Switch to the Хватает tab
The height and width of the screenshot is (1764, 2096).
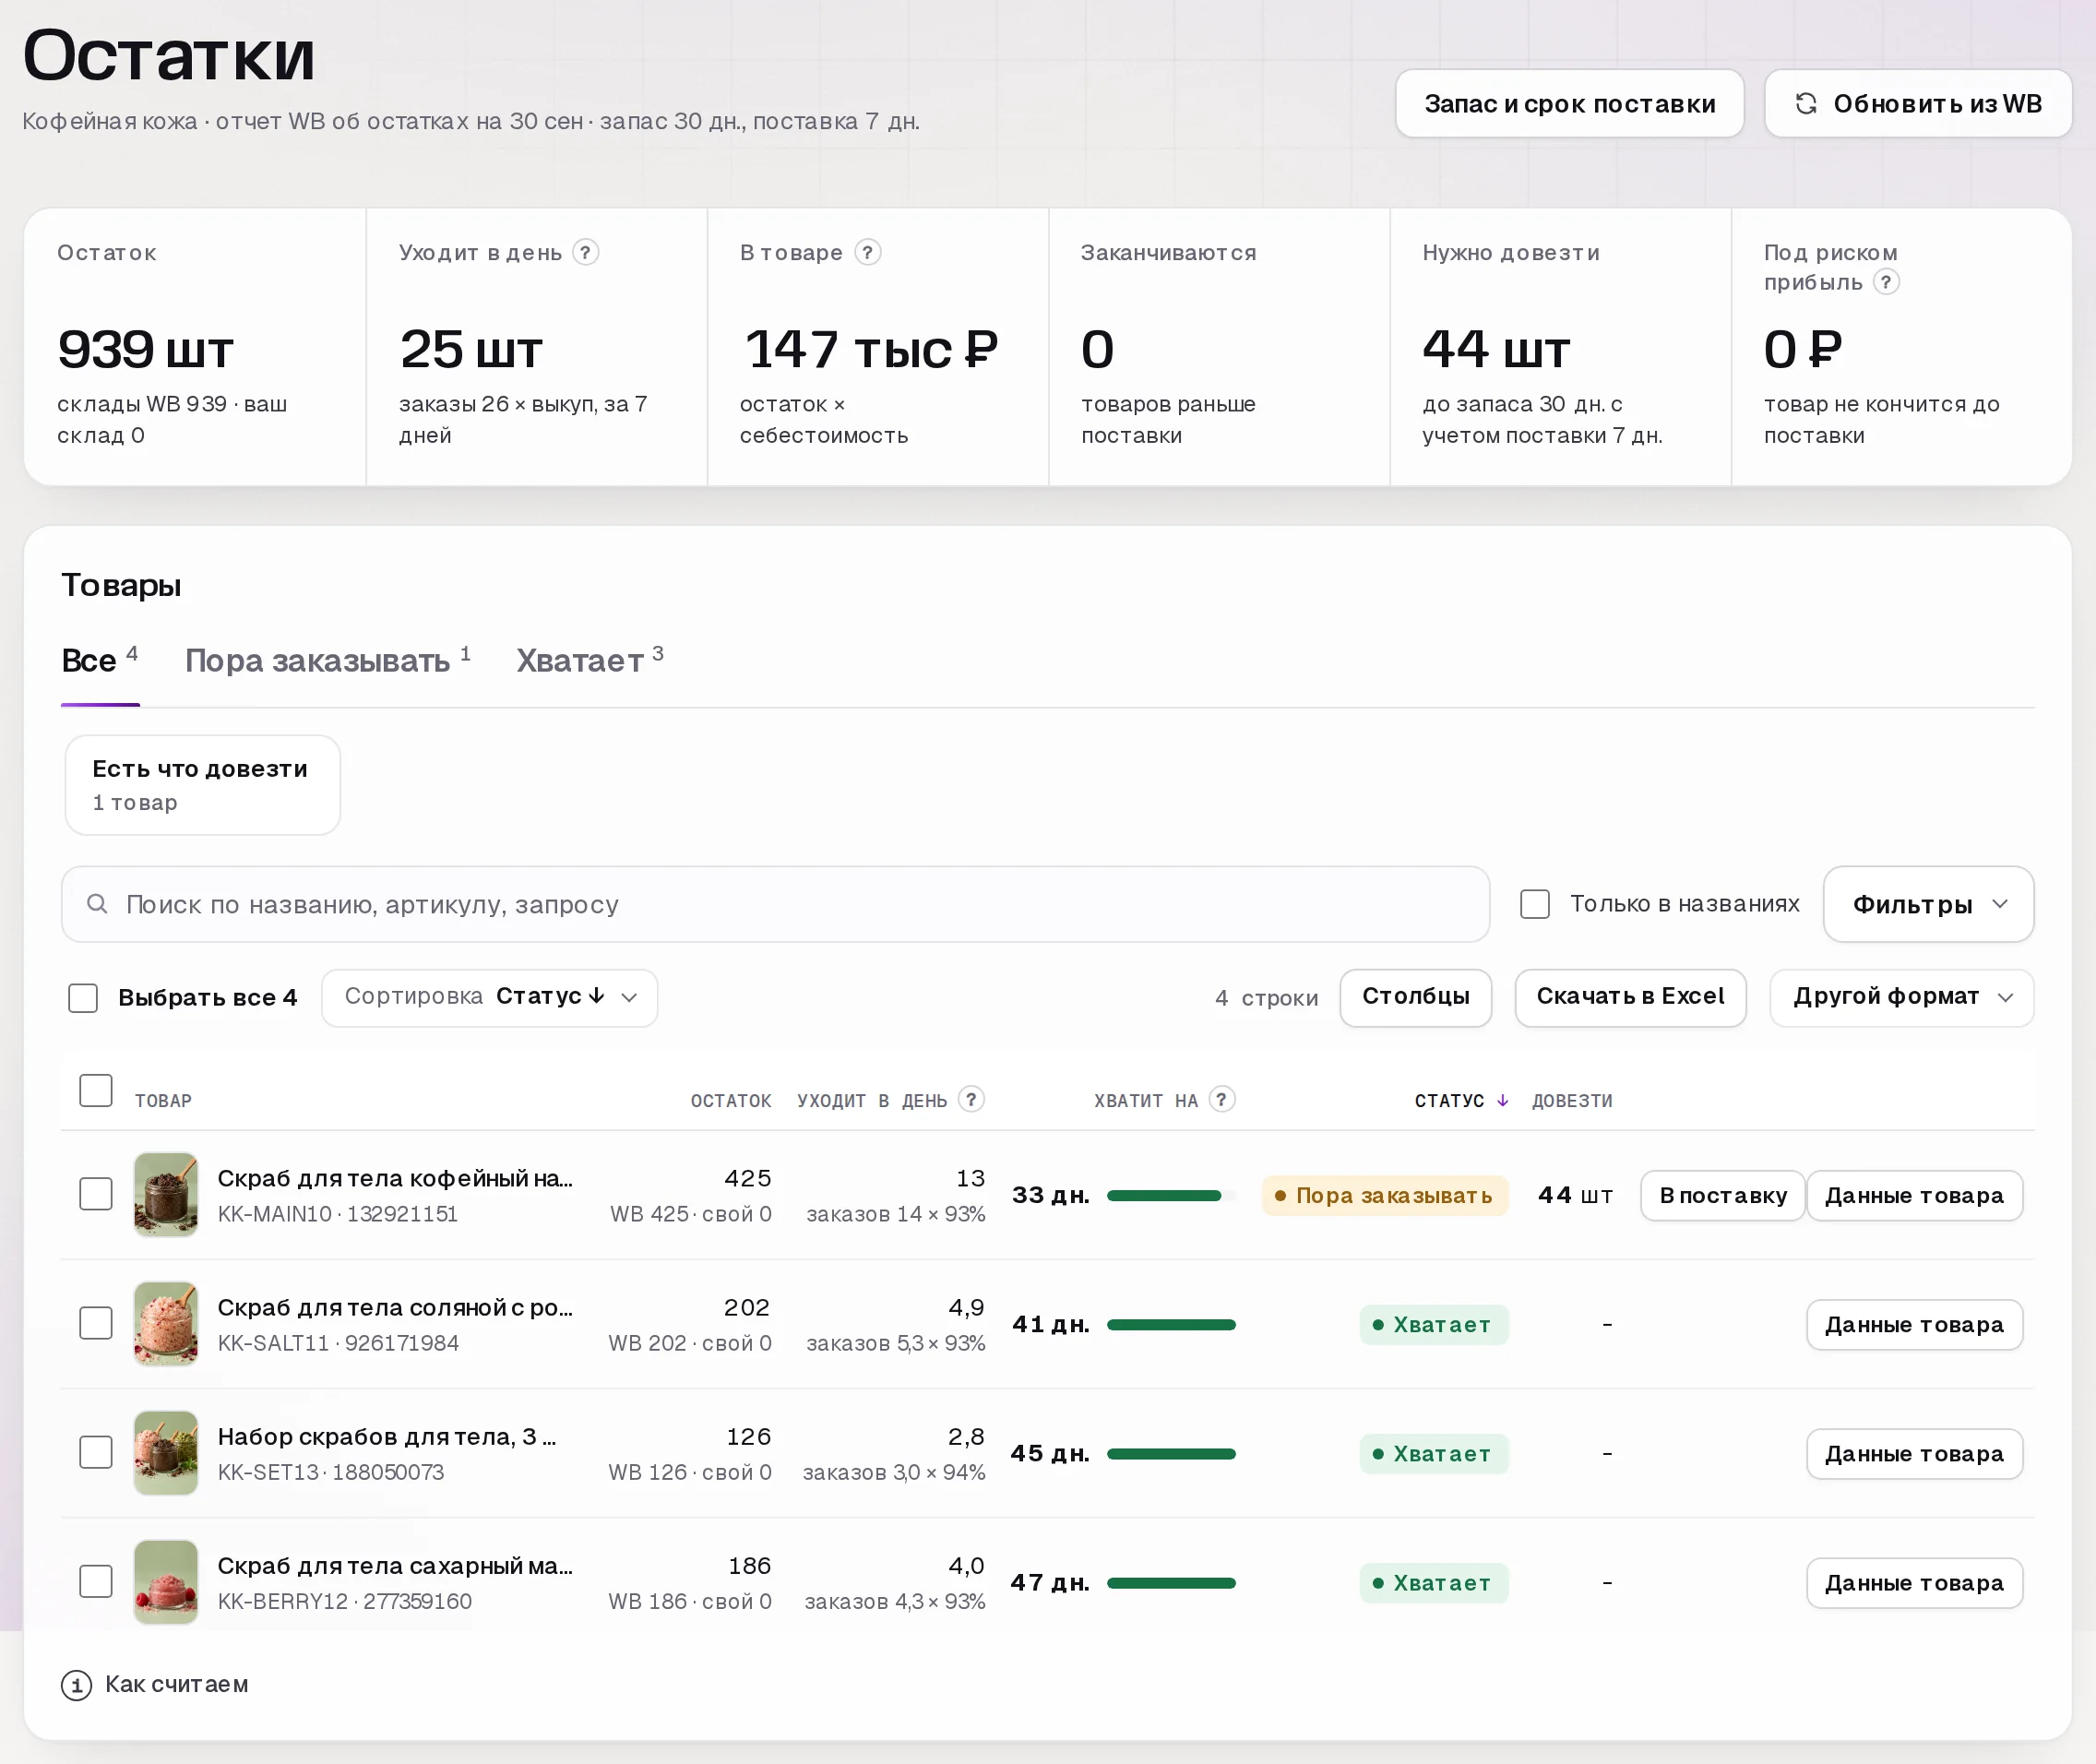coord(590,660)
